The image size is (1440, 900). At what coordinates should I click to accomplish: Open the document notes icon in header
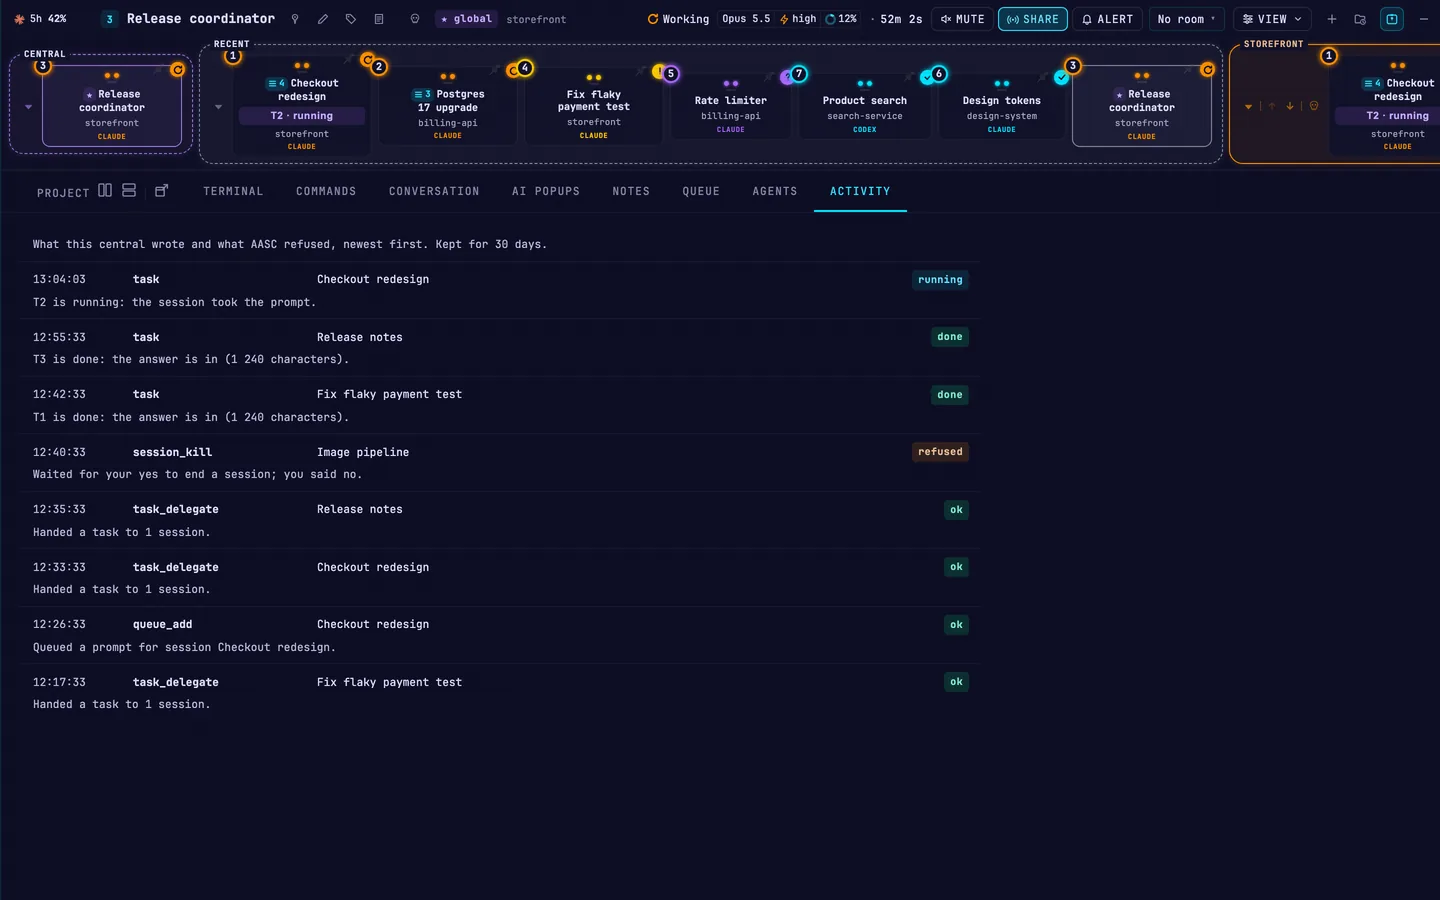pos(379,19)
